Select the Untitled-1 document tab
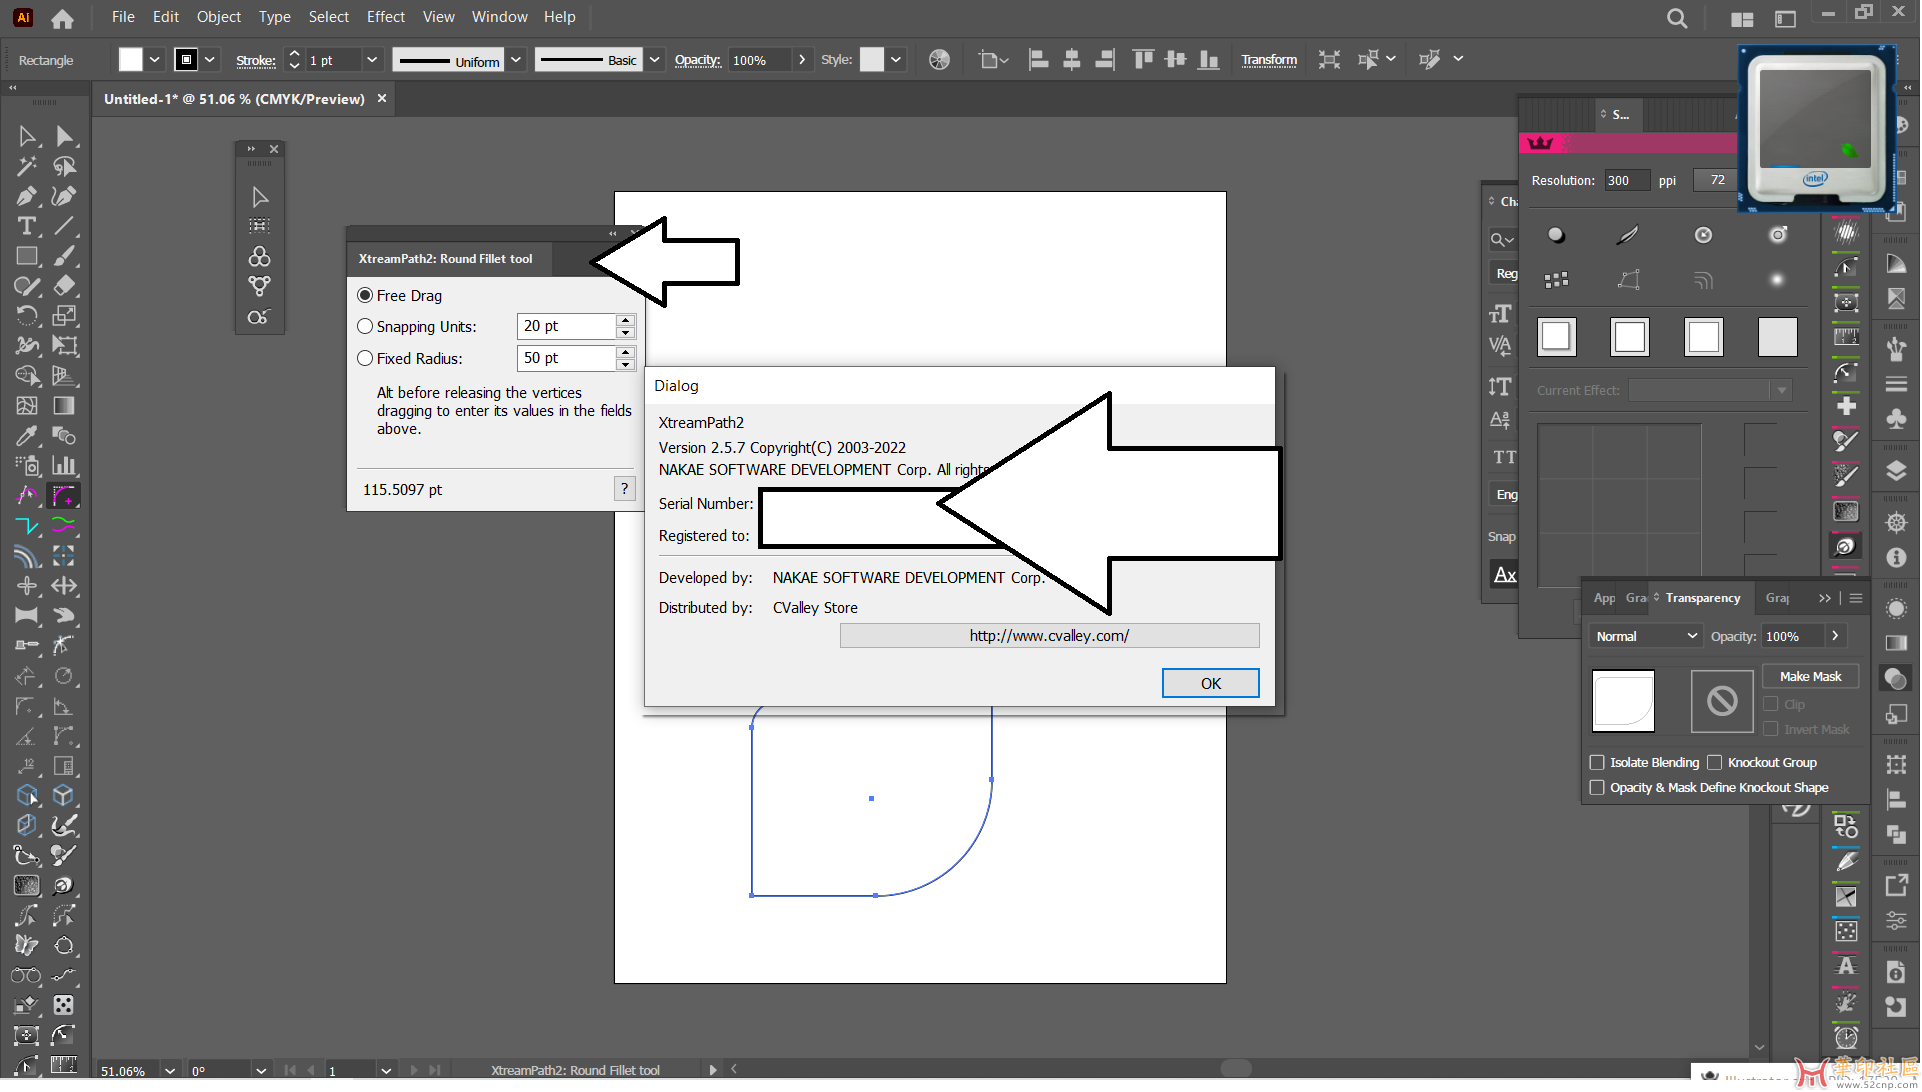 (234, 99)
